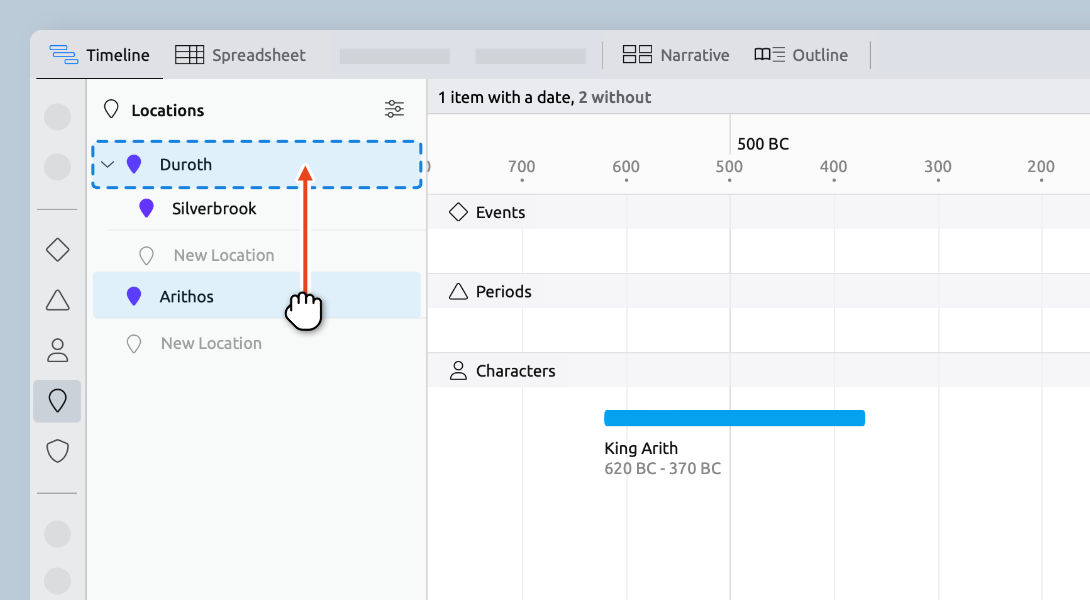Click the '1 item with a date' text
Image resolution: width=1090 pixels, height=600 pixels.
(505, 97)
